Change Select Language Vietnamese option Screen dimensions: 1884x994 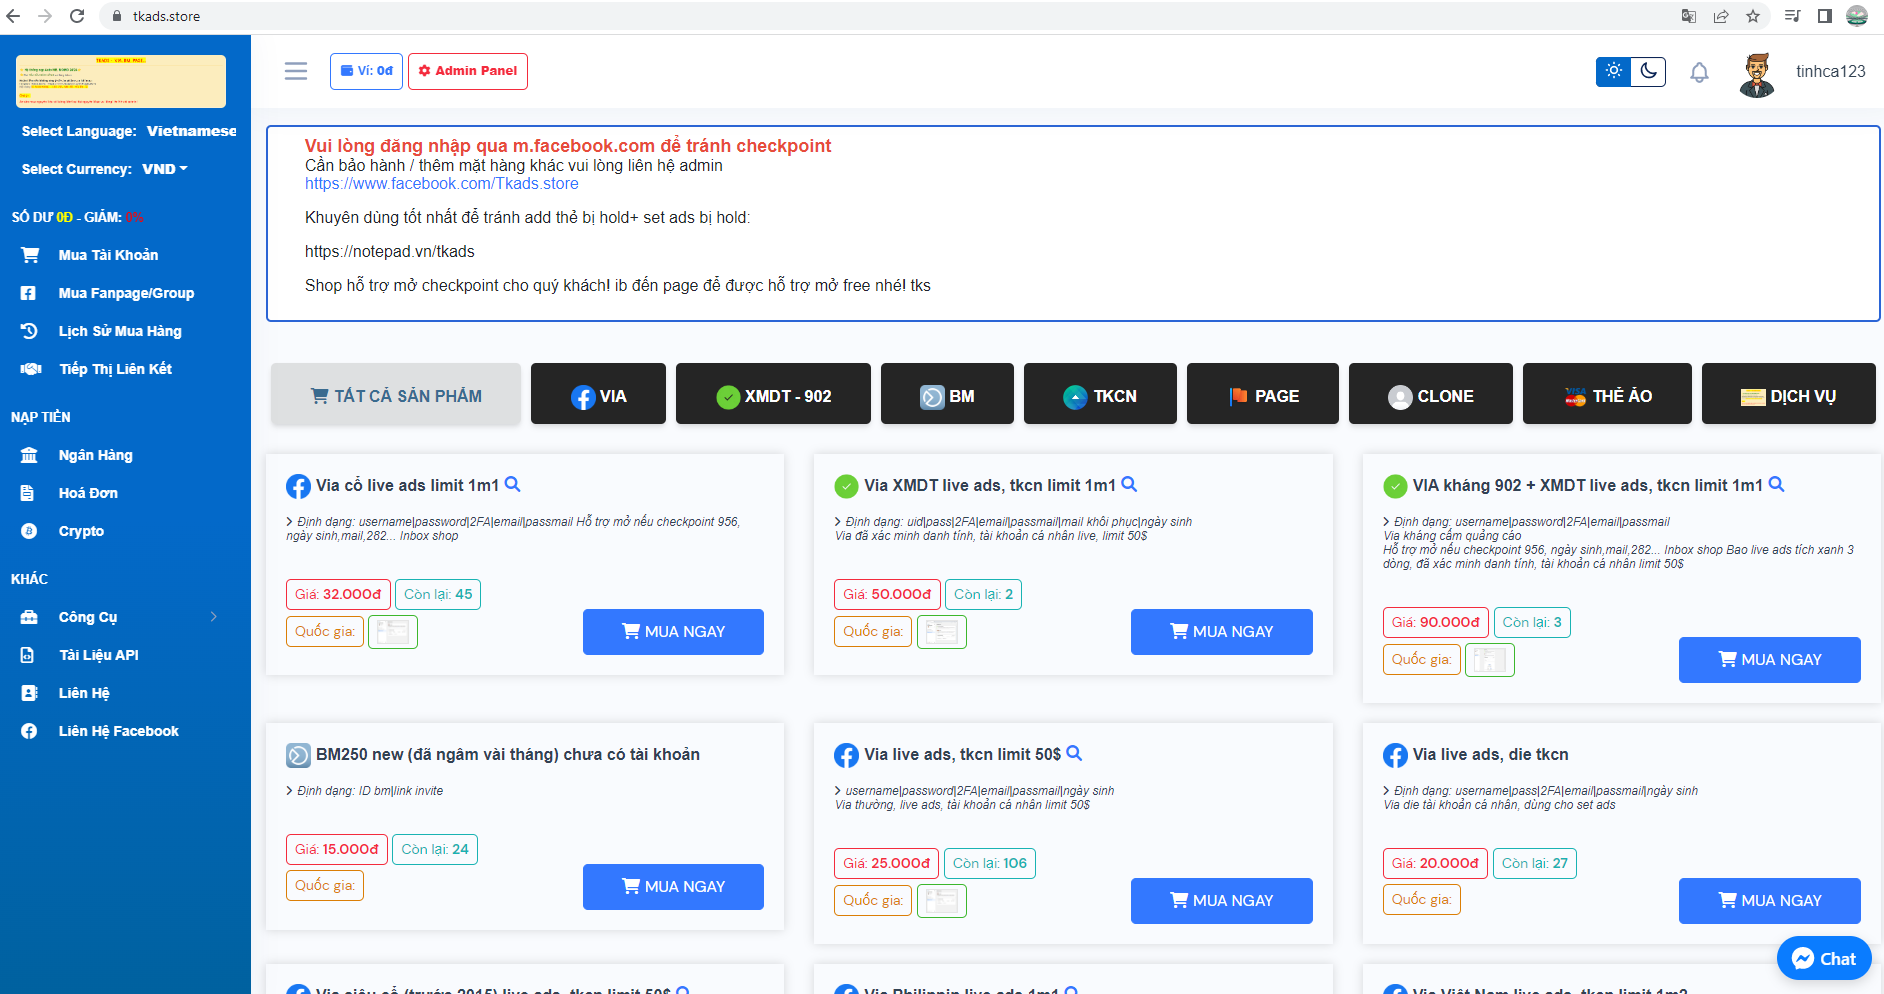click(x=191, y=131)
